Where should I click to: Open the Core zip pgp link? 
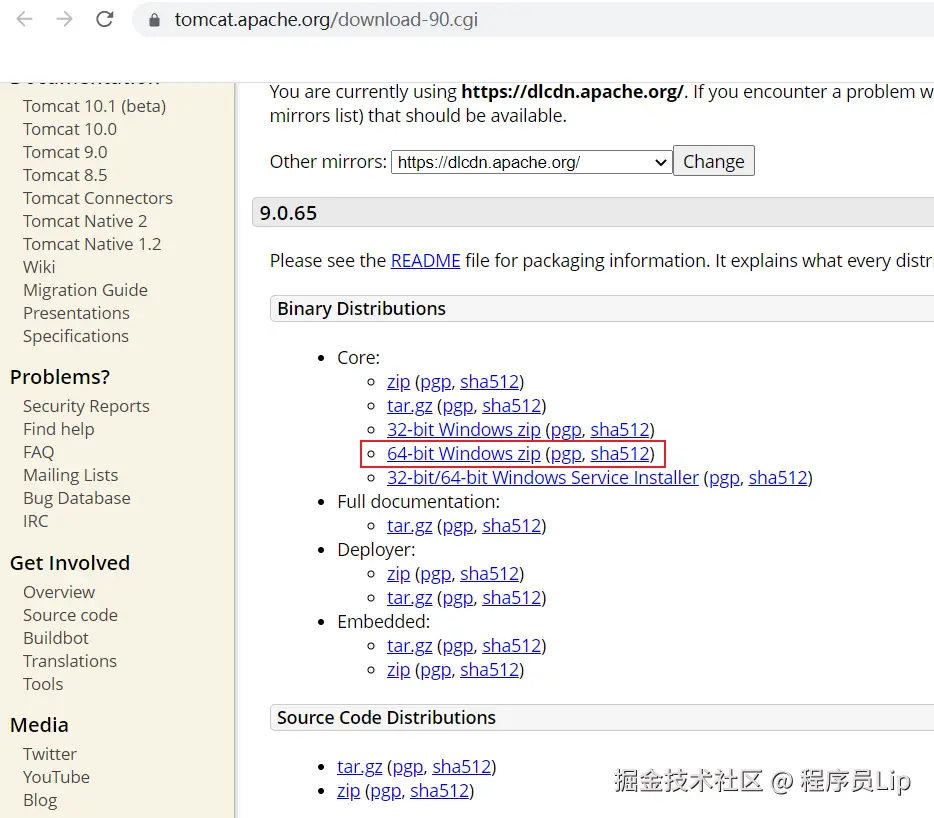[436, 382]
